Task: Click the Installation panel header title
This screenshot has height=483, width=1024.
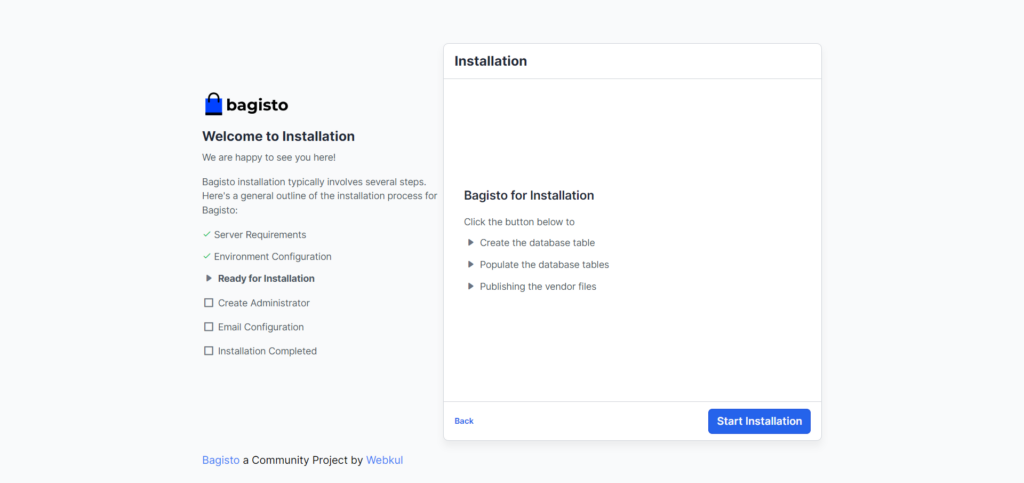Action: 490,61
